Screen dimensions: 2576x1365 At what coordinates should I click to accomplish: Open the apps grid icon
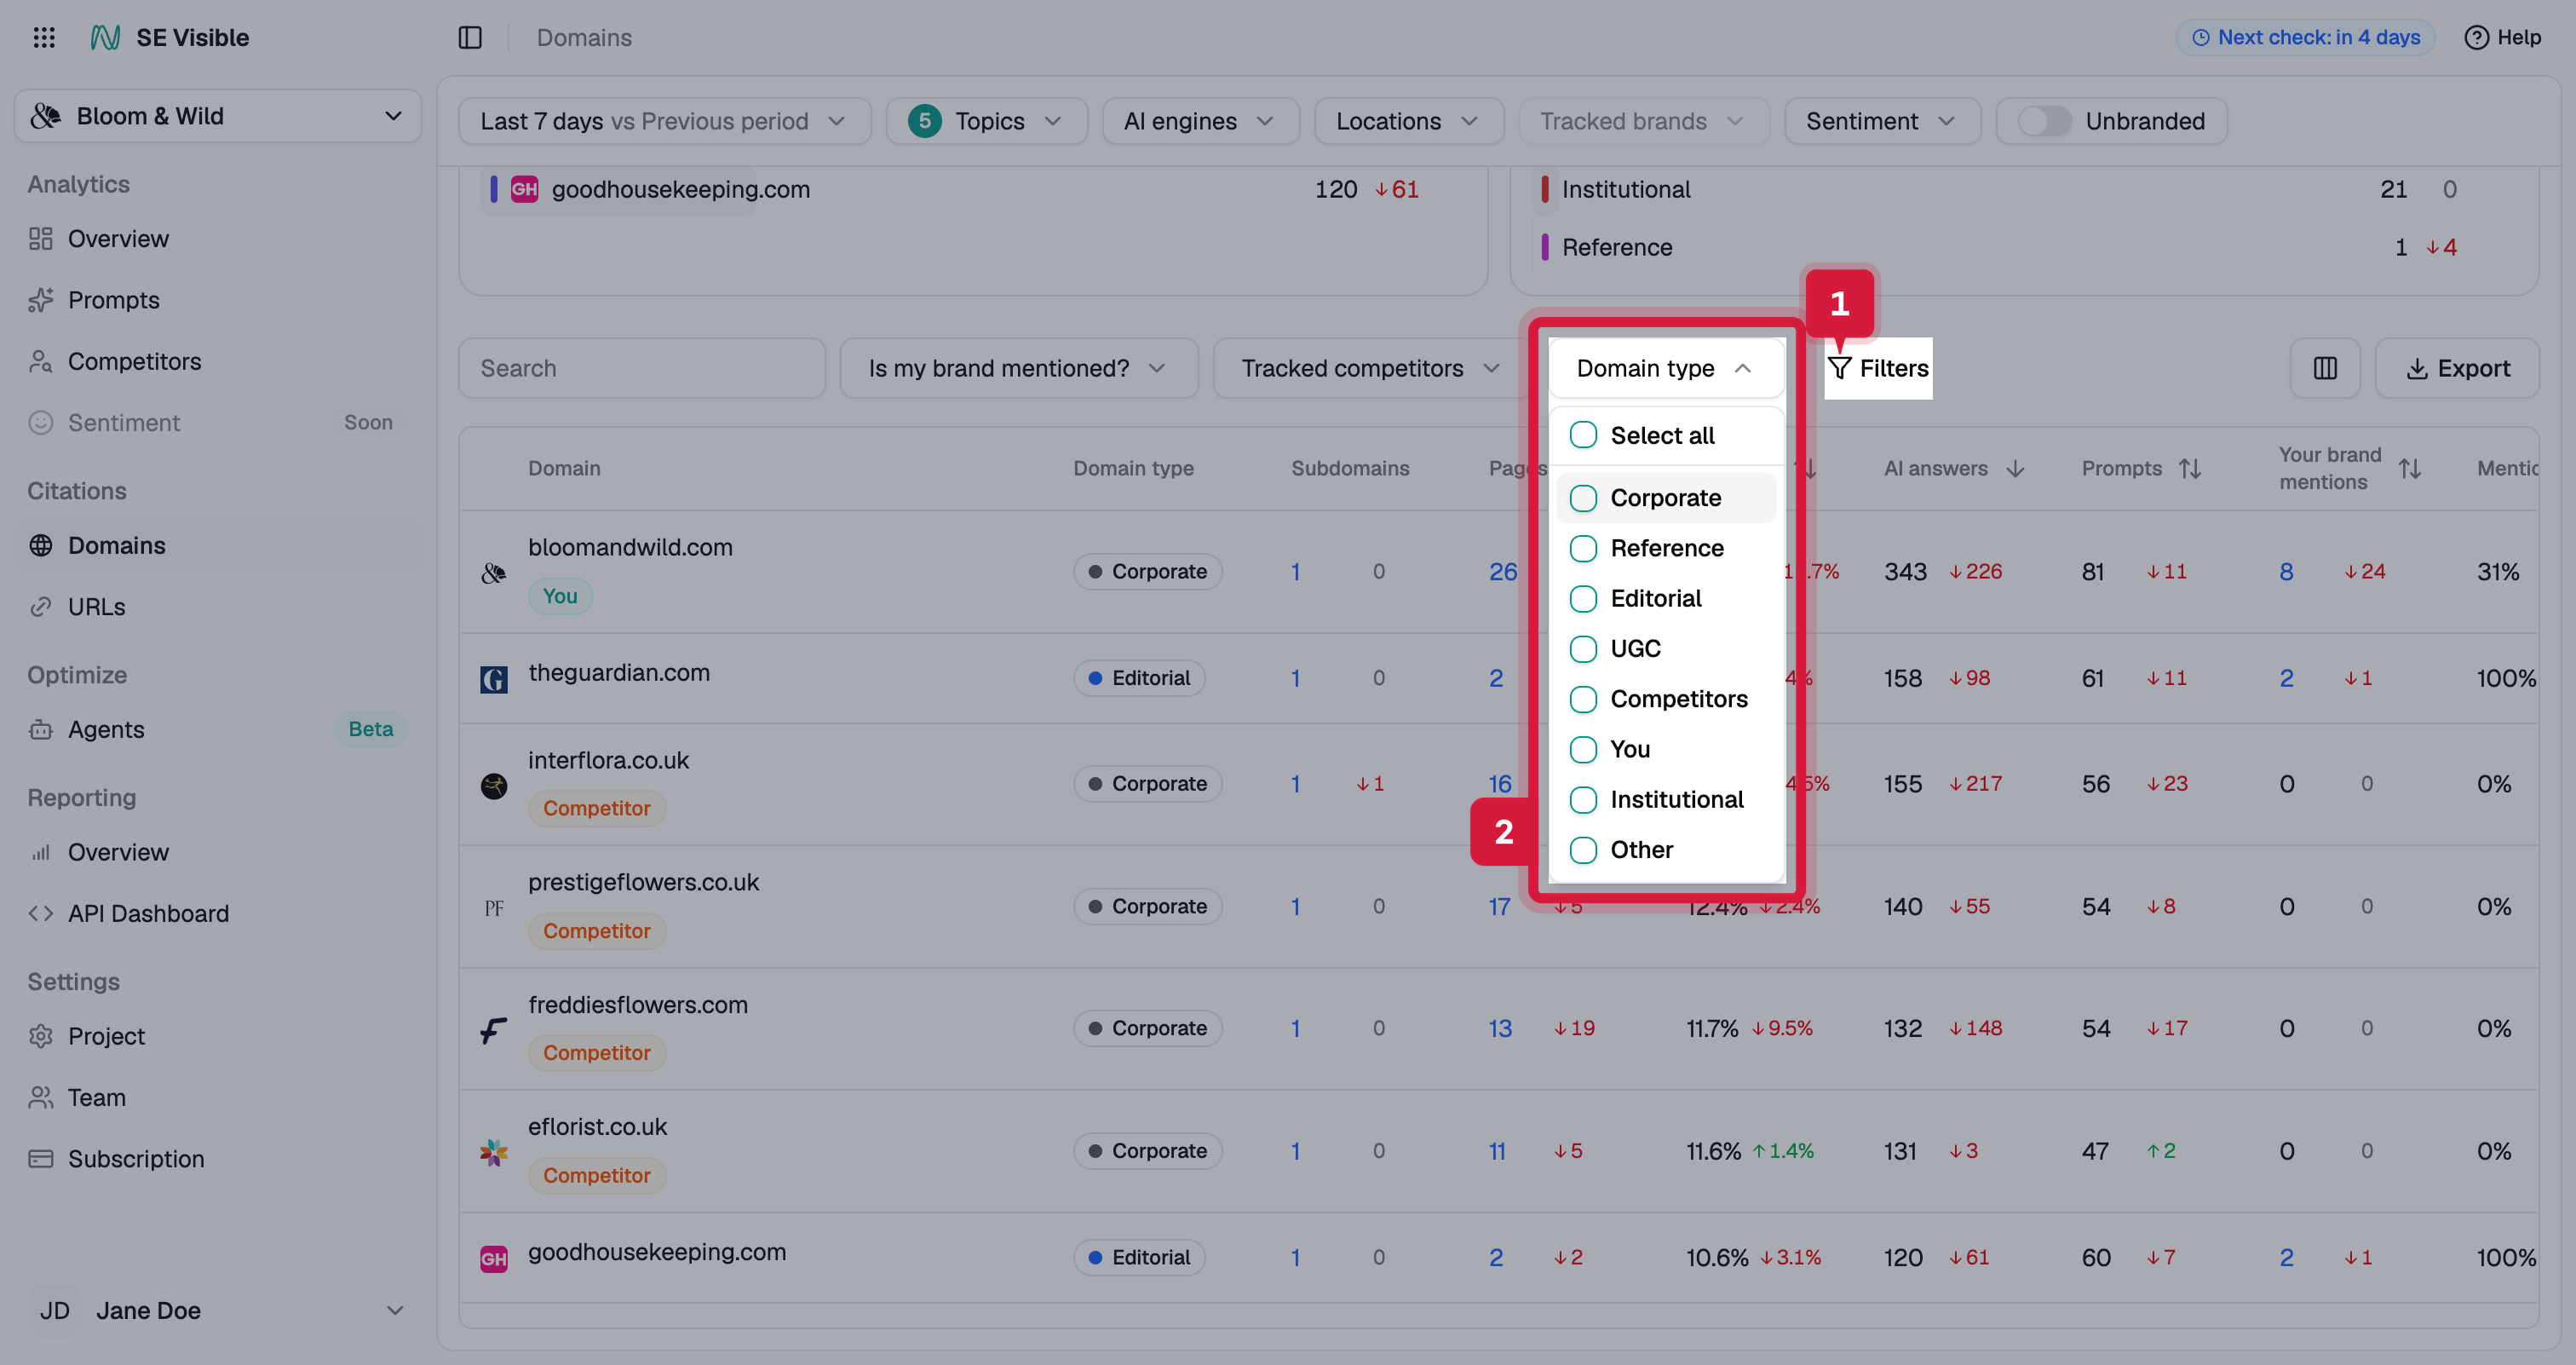point(44,38)
